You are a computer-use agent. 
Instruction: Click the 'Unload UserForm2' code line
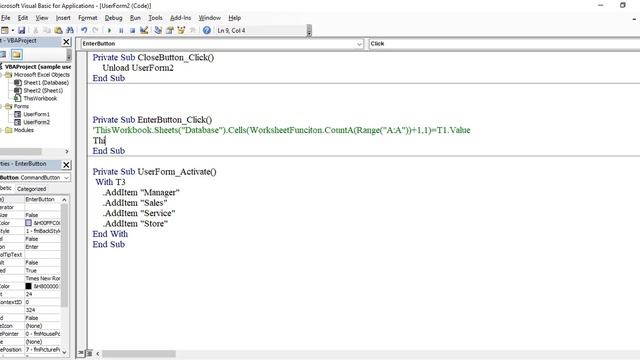pos(138,68)
